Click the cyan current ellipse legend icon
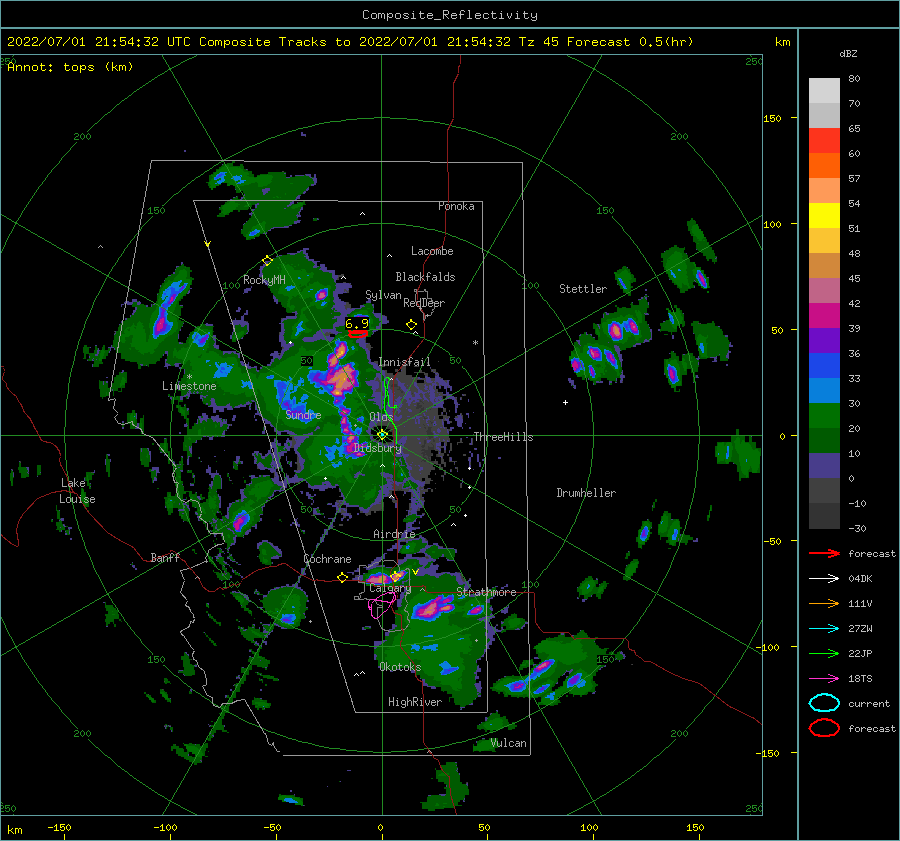This screenshot has width=900, height=841. pos(824,703)
